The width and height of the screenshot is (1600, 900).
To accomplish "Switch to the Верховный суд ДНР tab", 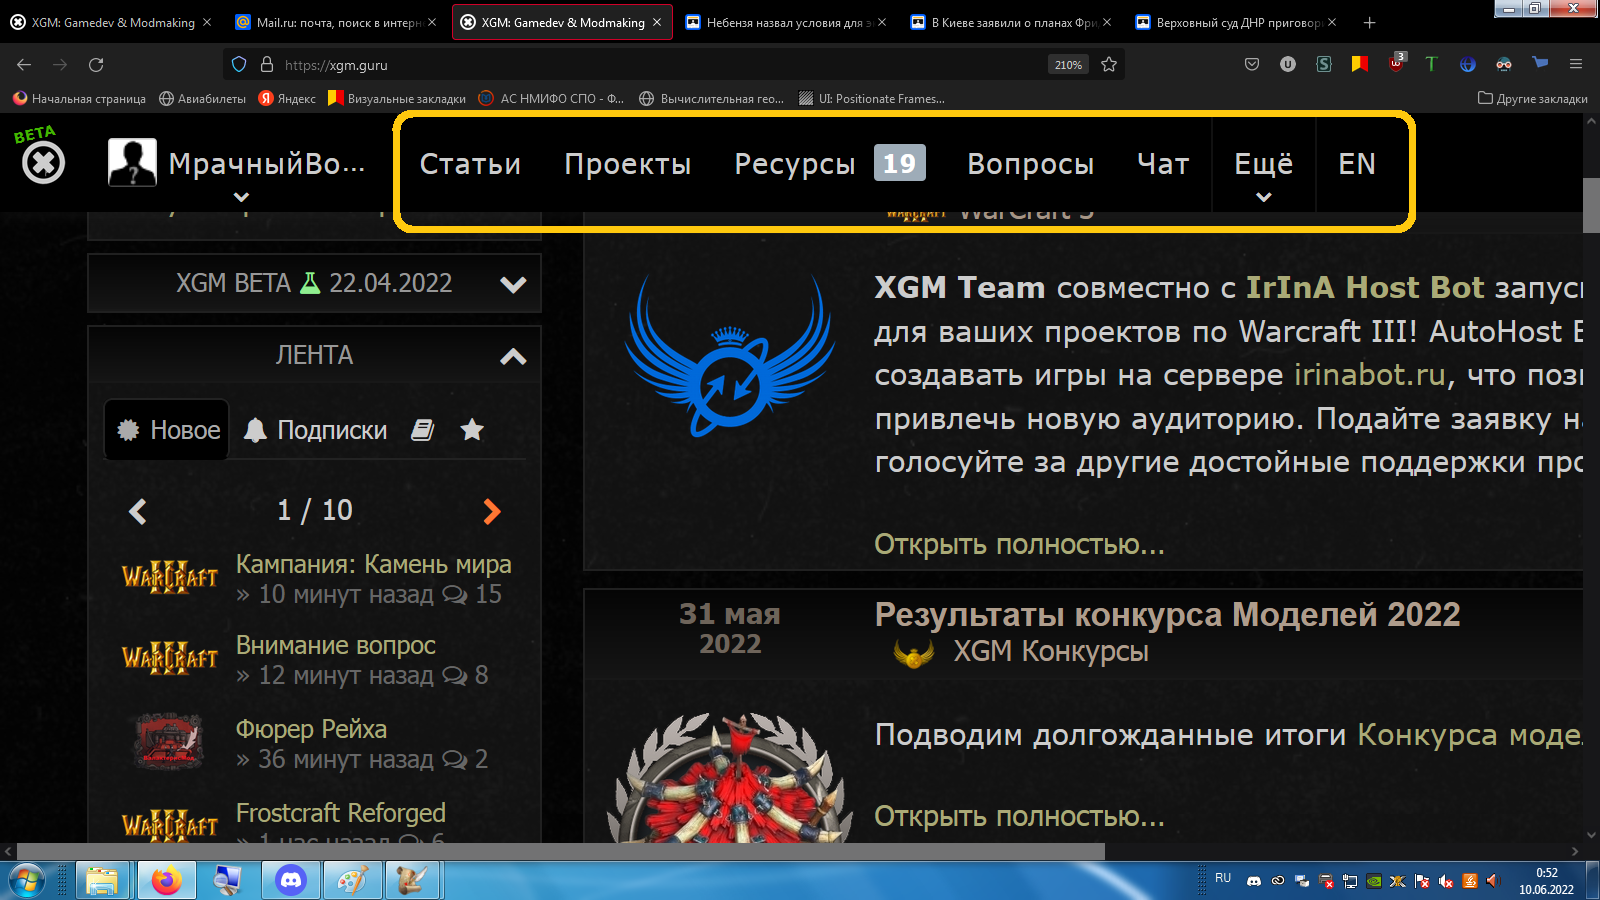I will click(x=1236, y=22).
